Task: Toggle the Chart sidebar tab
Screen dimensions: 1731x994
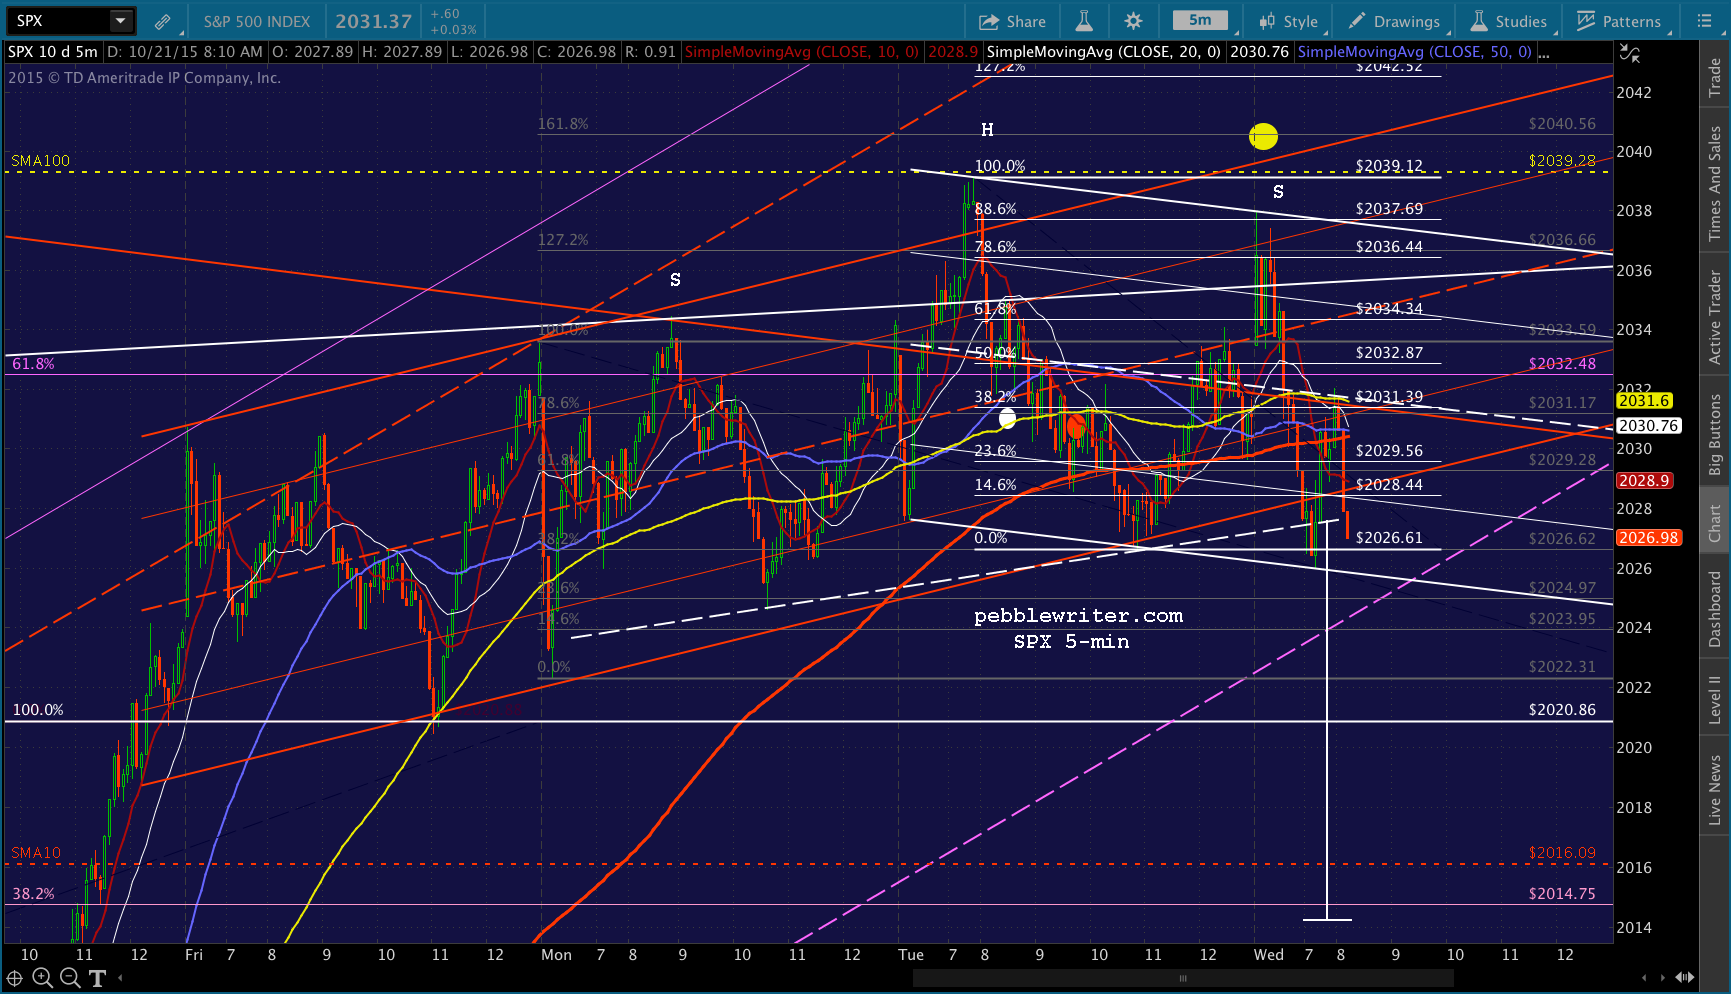Action: pyautogui.click(x=1714, y=522)
